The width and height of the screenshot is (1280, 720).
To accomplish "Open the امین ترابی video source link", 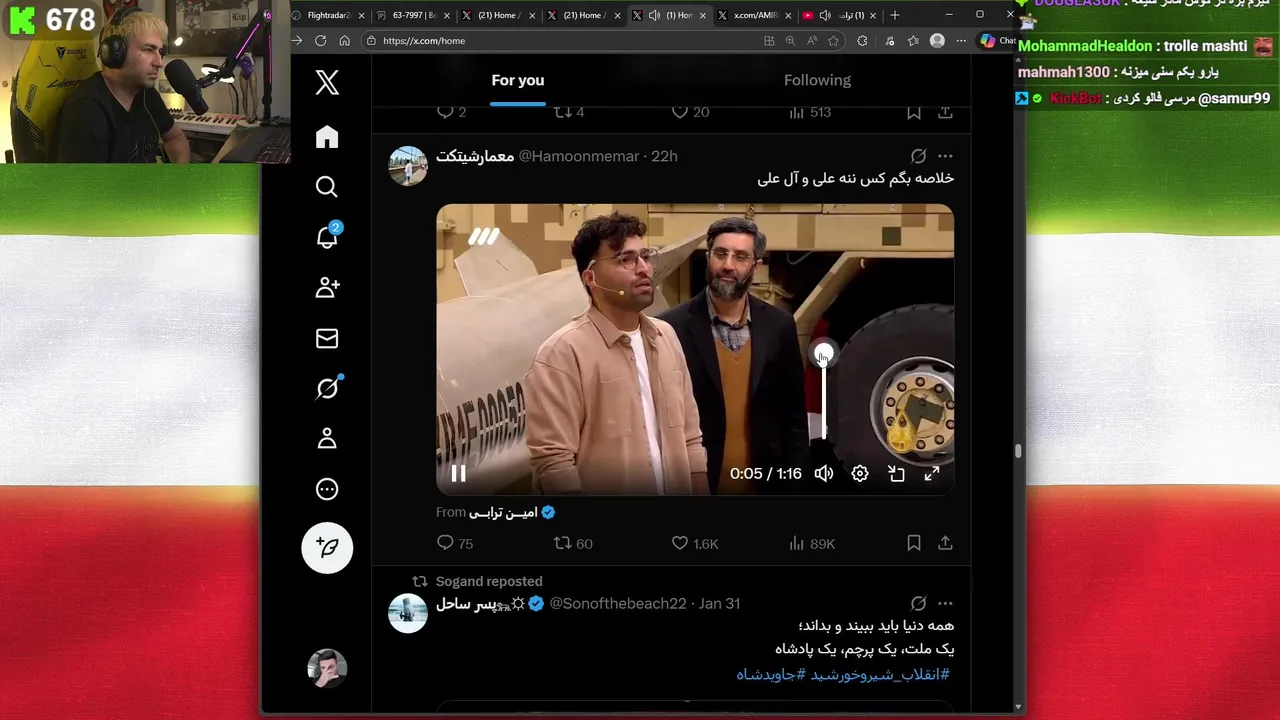I will click(x=512, y=512).
